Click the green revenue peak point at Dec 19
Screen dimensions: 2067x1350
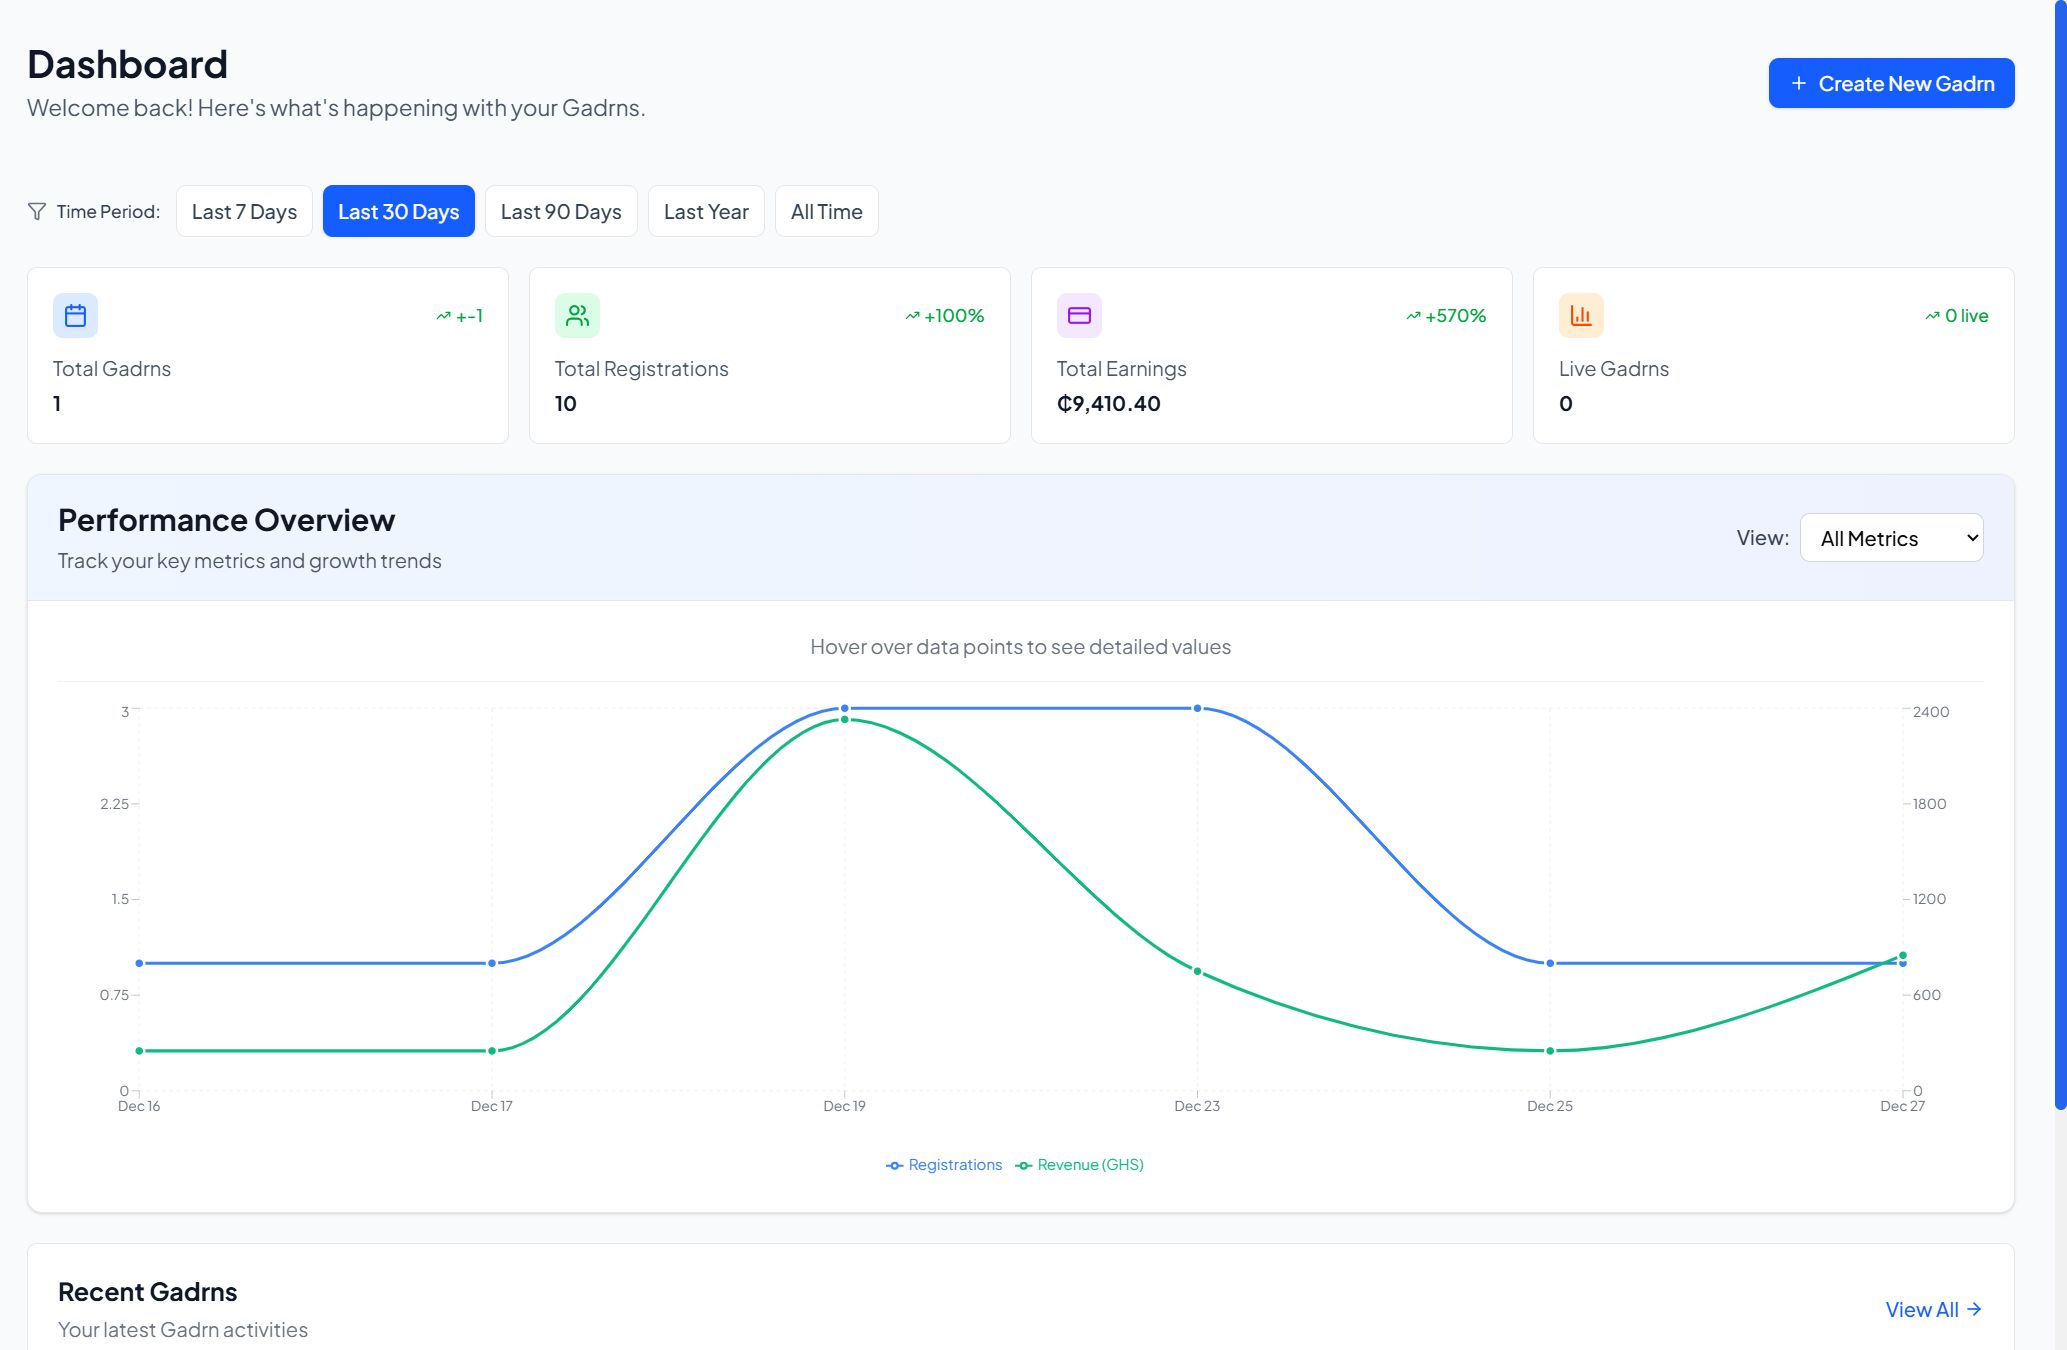click(843, 719)
